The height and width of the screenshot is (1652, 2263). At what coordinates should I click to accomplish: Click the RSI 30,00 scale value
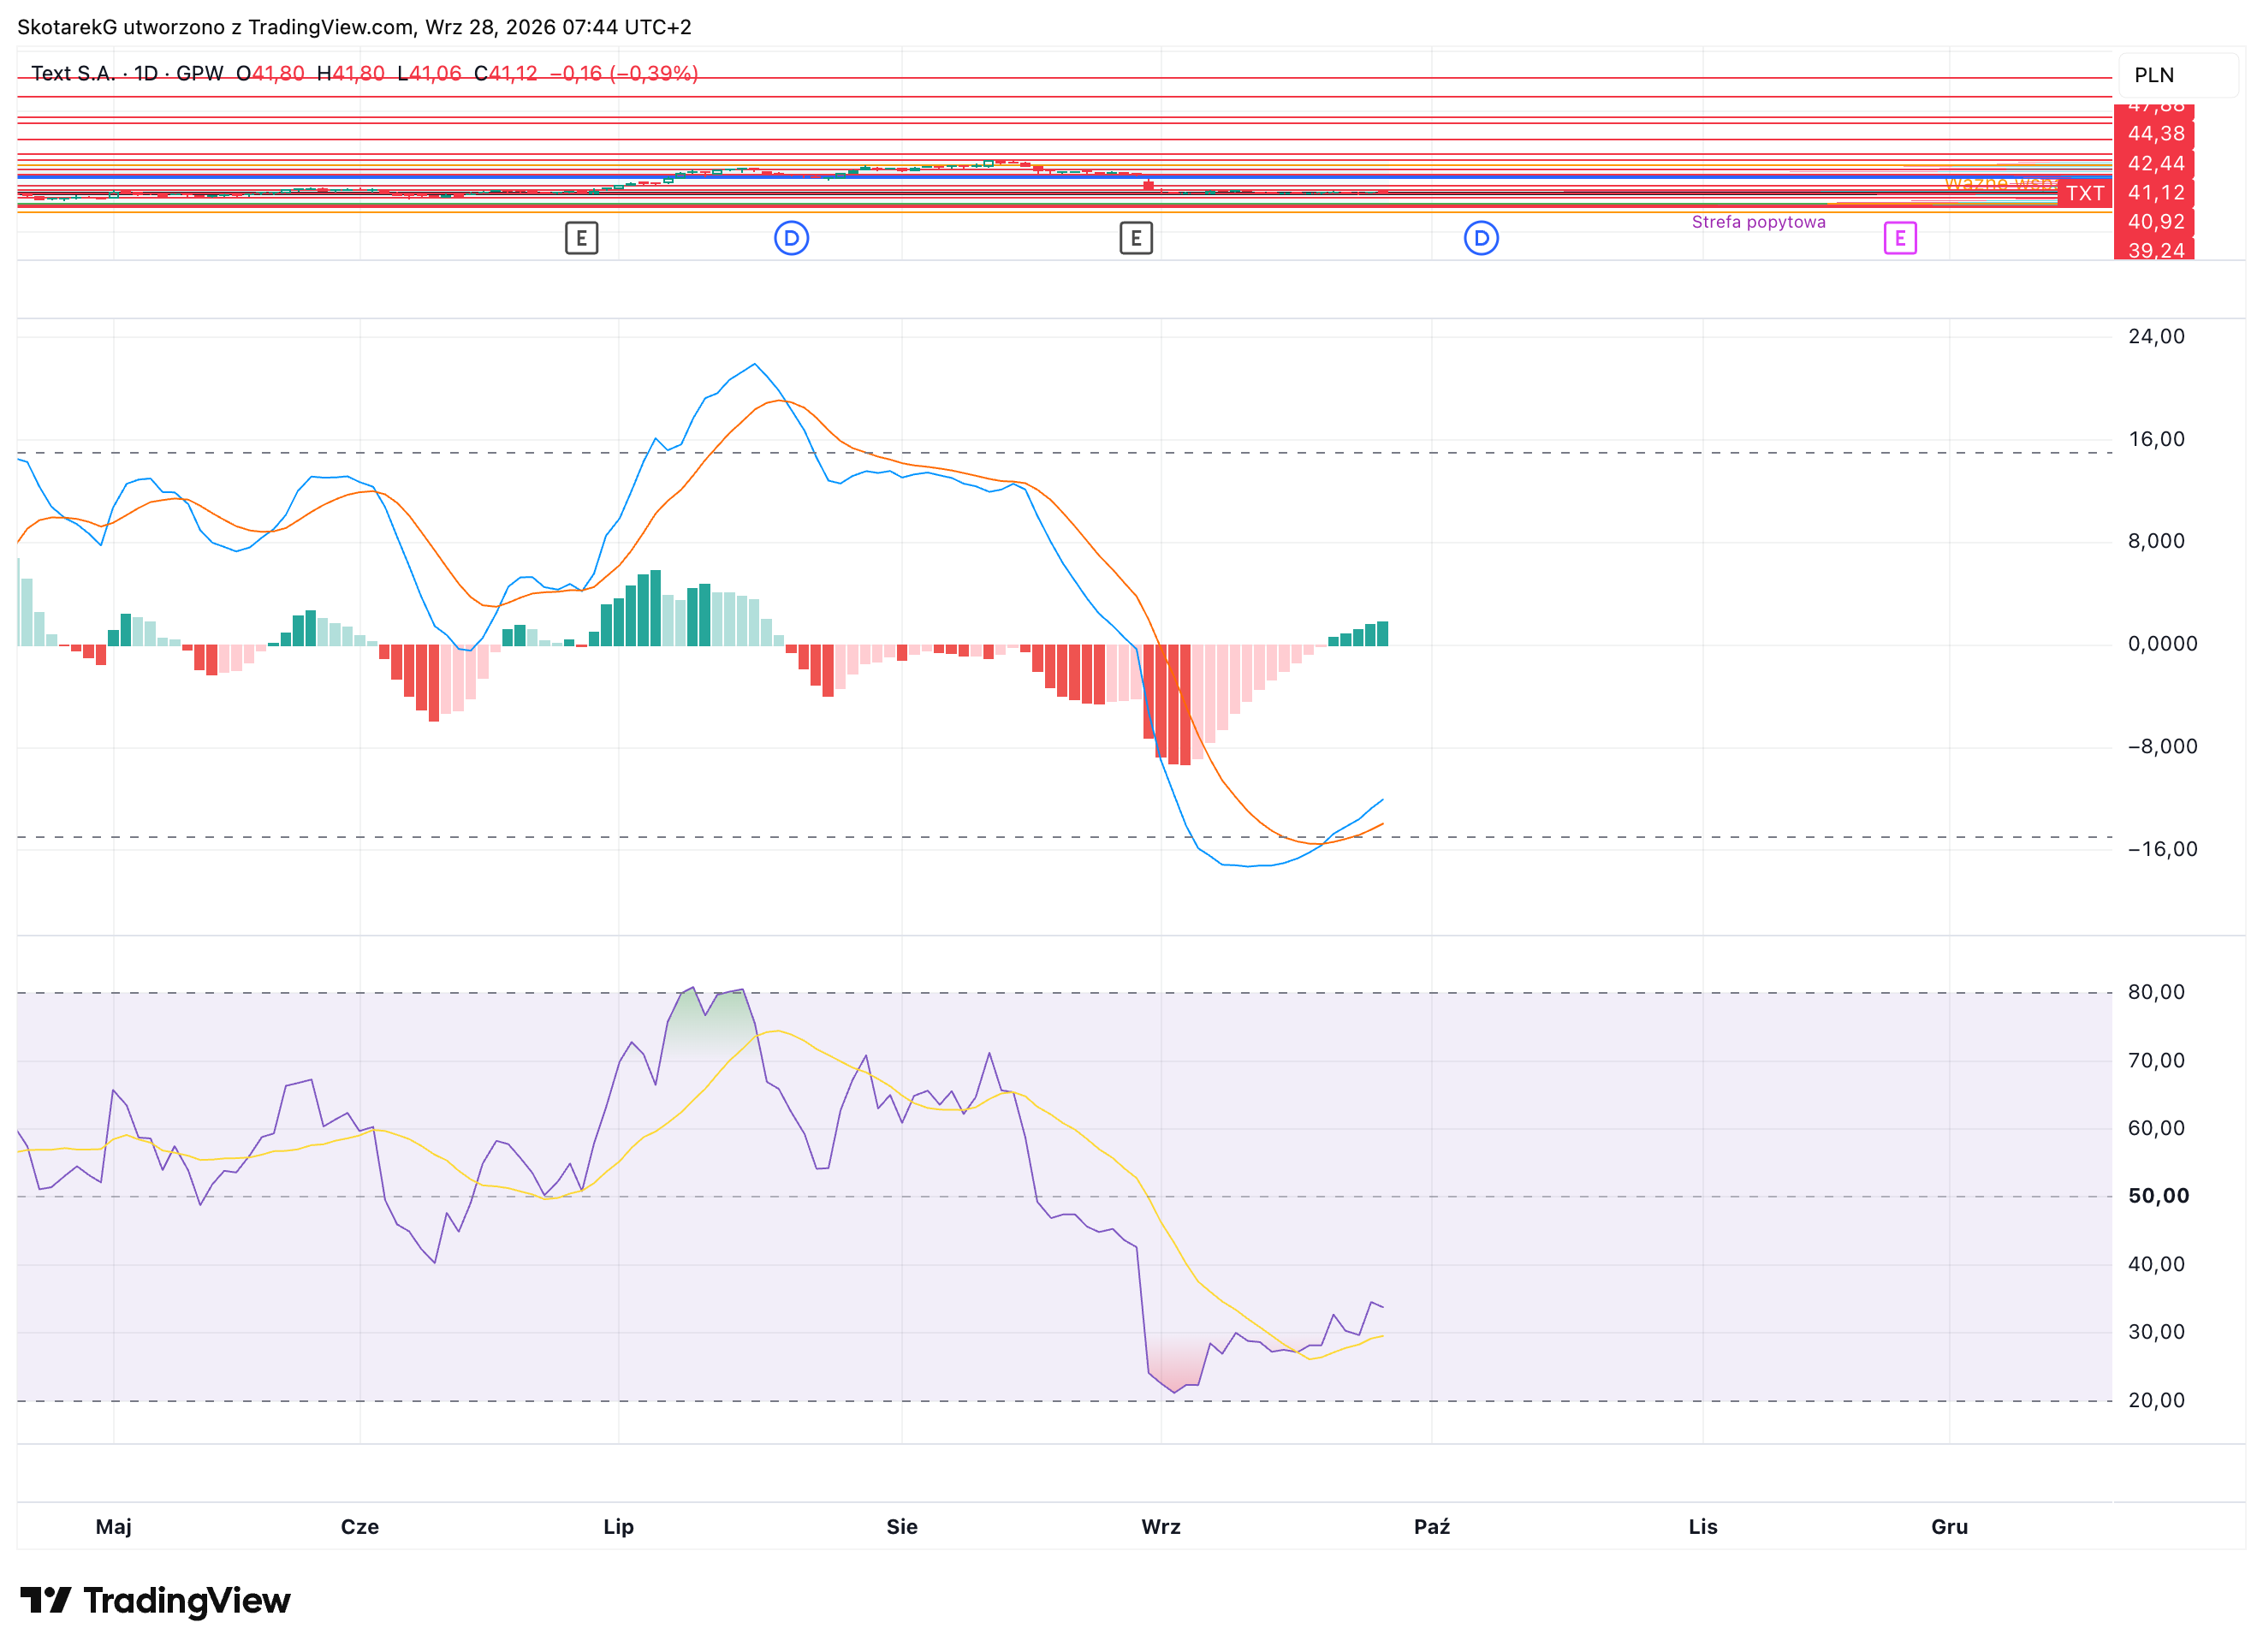(2156, 1332)
